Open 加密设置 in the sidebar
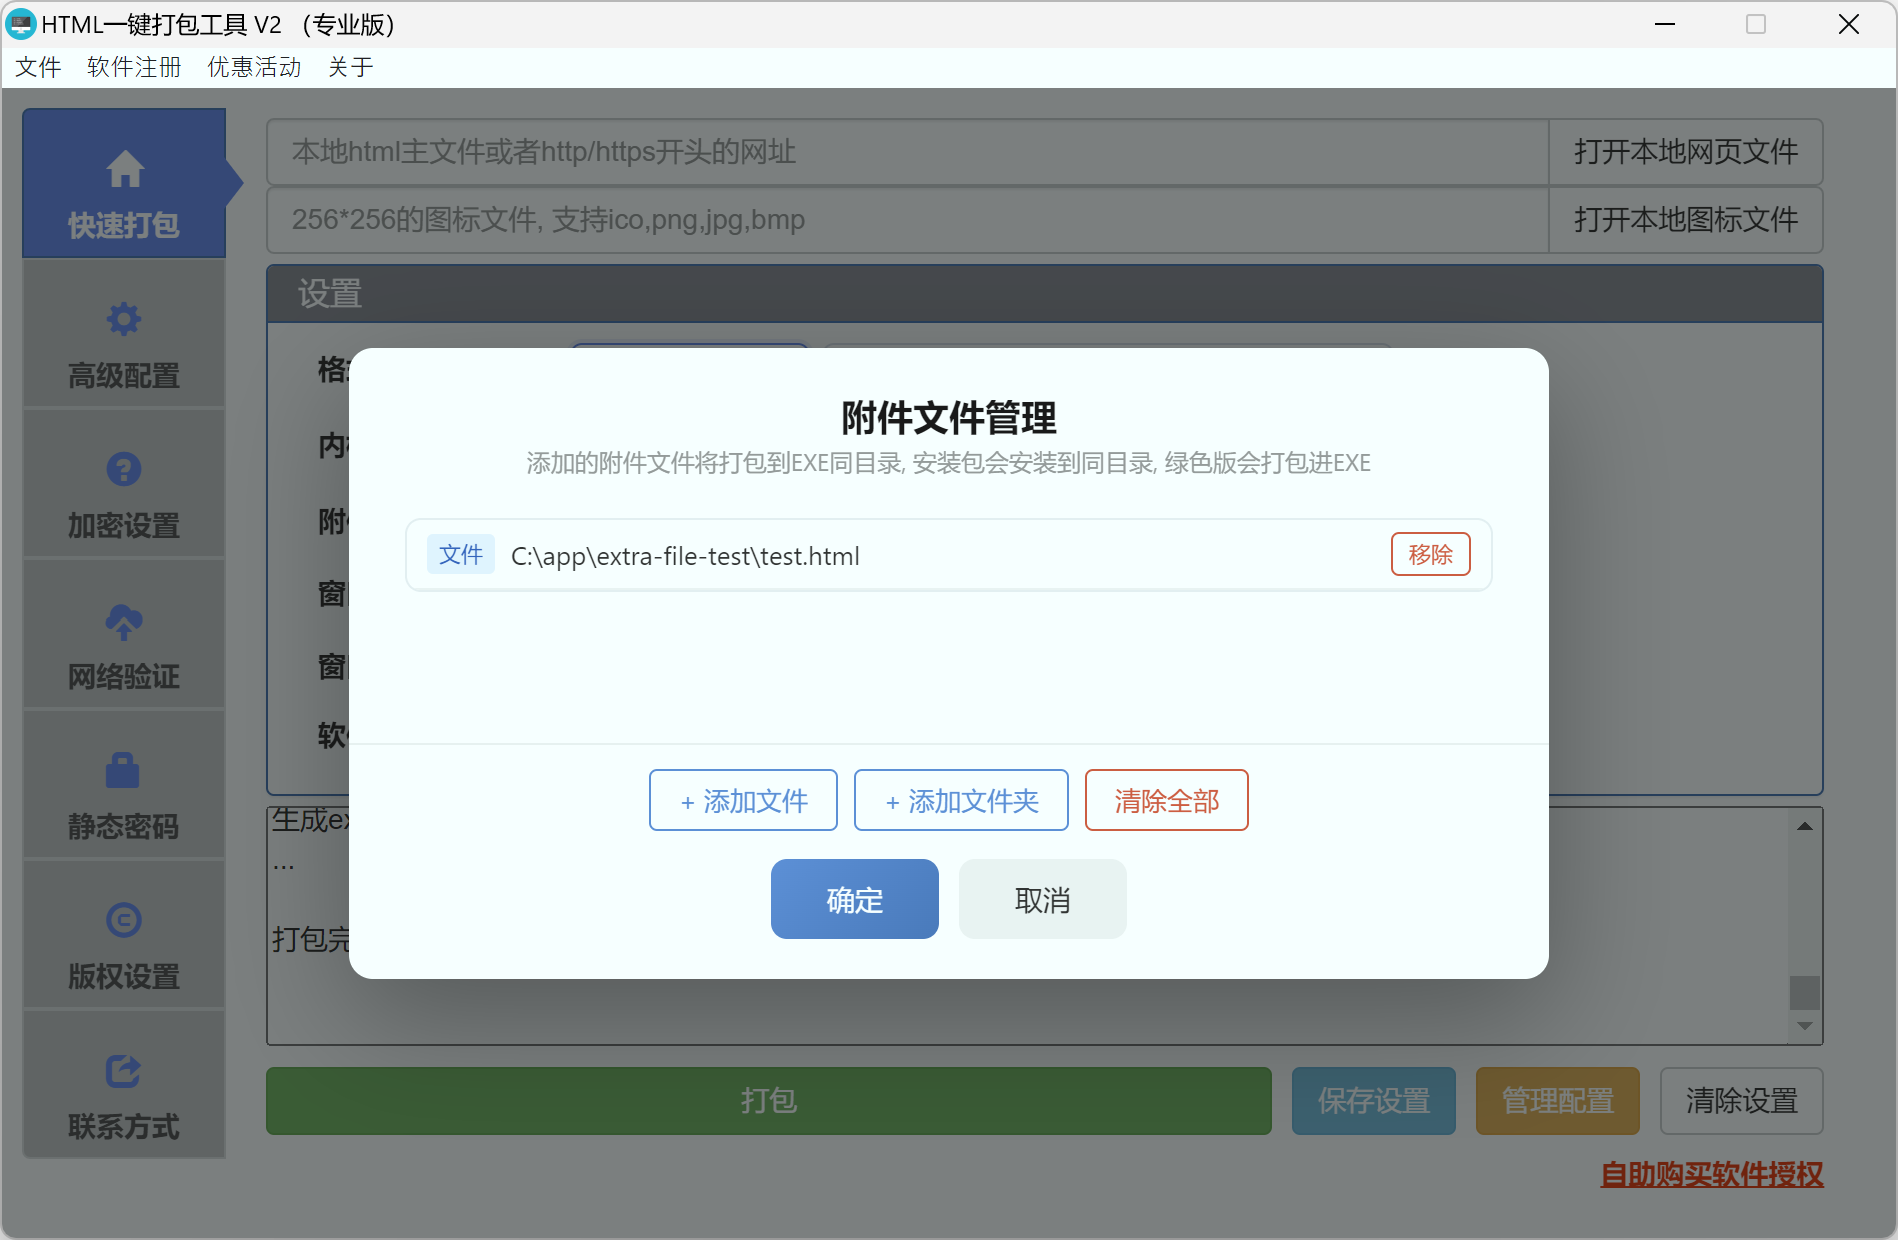 (x=123, y=470)
